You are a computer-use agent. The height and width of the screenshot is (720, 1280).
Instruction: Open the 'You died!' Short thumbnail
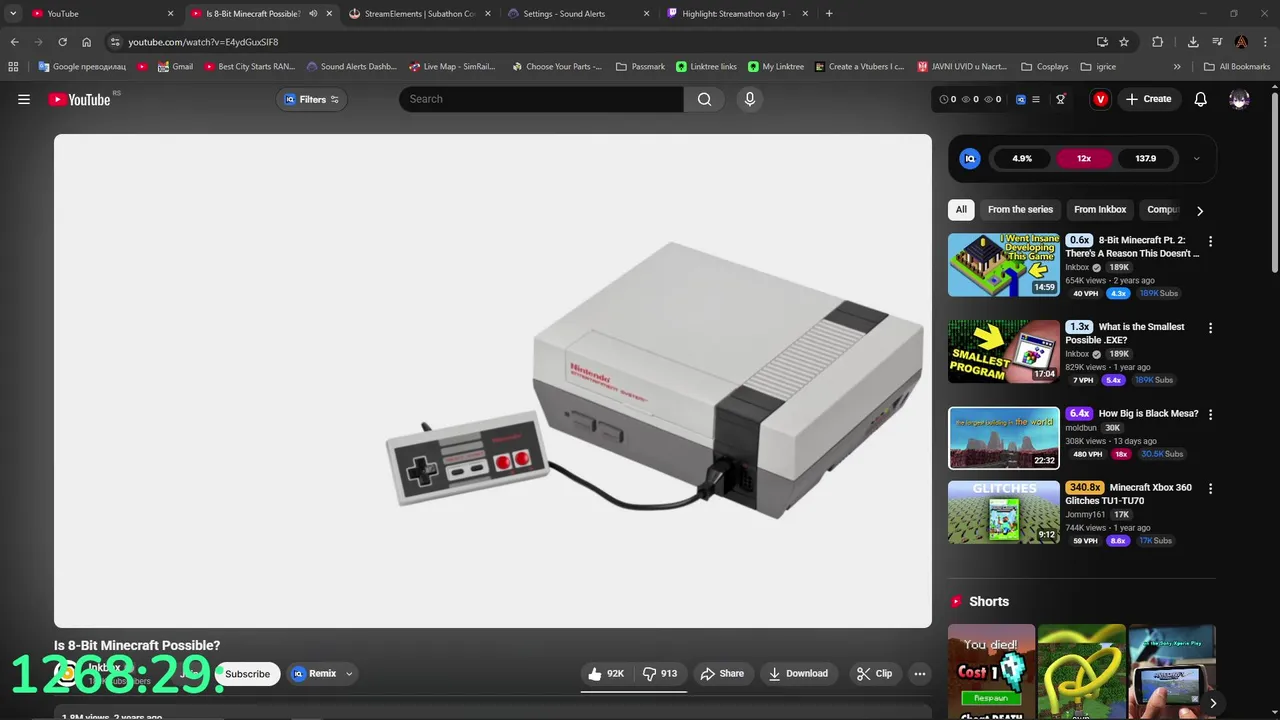(x=991, y=672)
